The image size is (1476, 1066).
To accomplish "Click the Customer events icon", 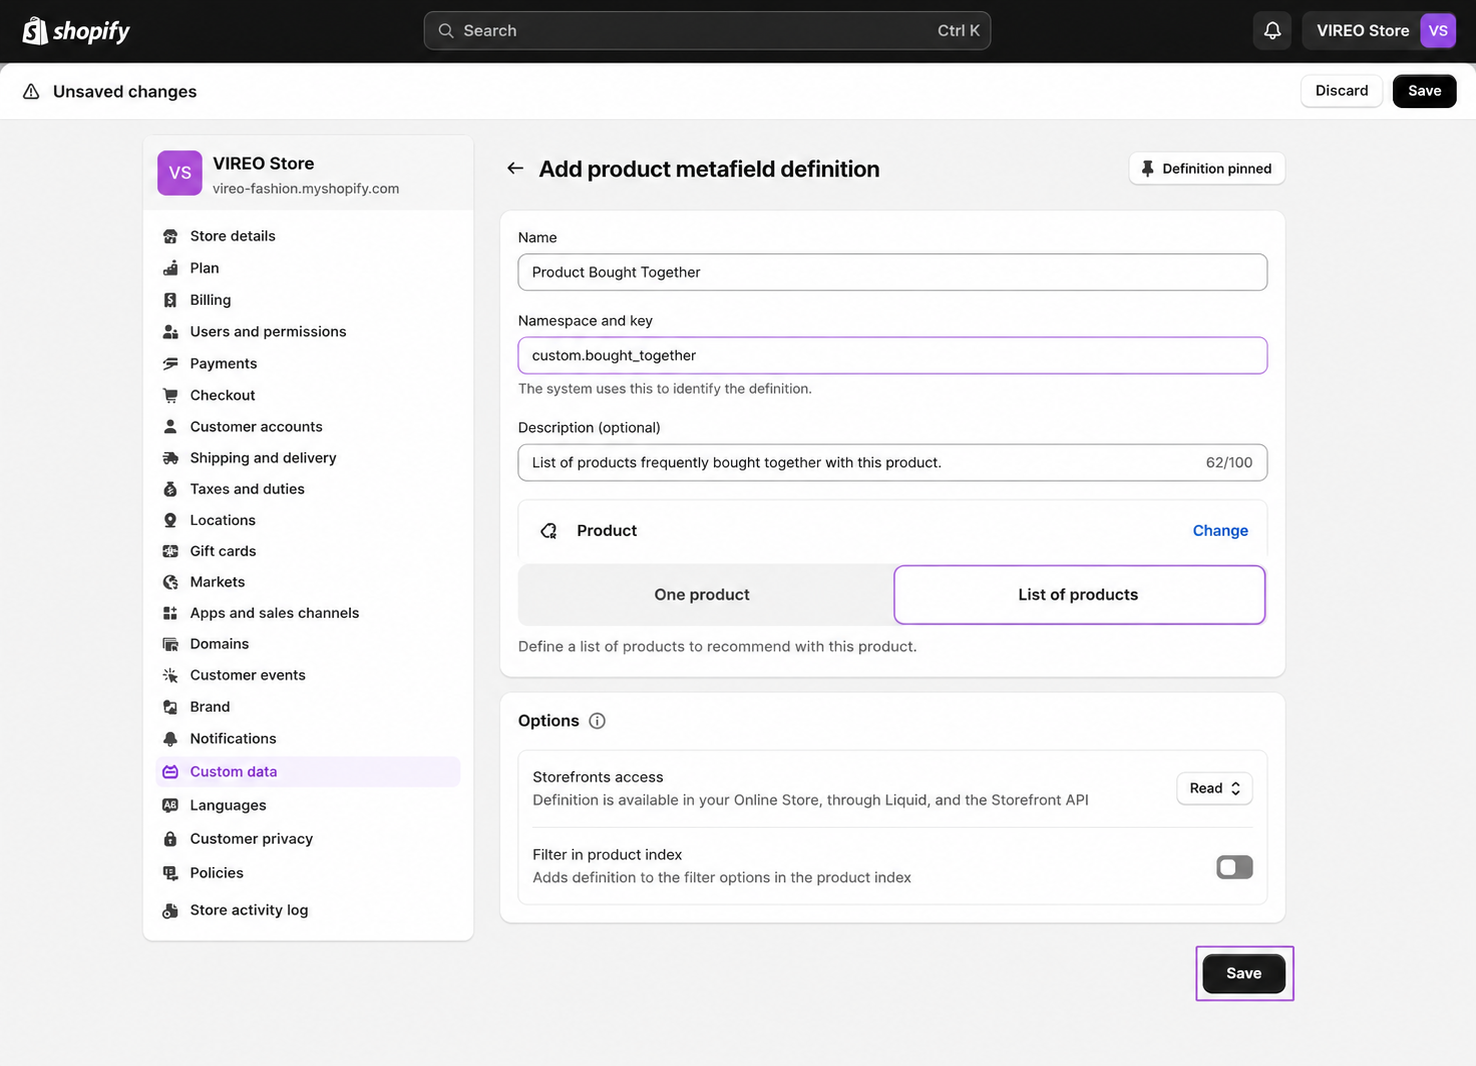I will [x=170, y=675].
